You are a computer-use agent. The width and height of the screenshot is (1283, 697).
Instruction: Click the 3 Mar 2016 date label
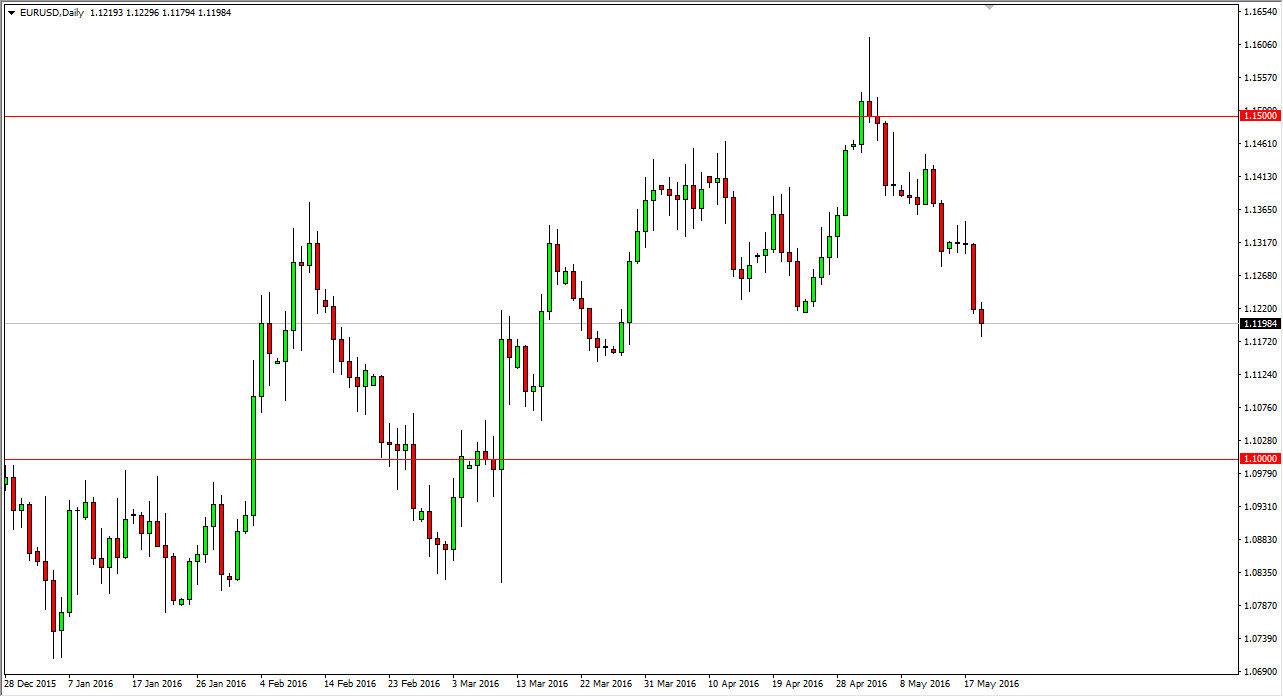pos(477,685)
